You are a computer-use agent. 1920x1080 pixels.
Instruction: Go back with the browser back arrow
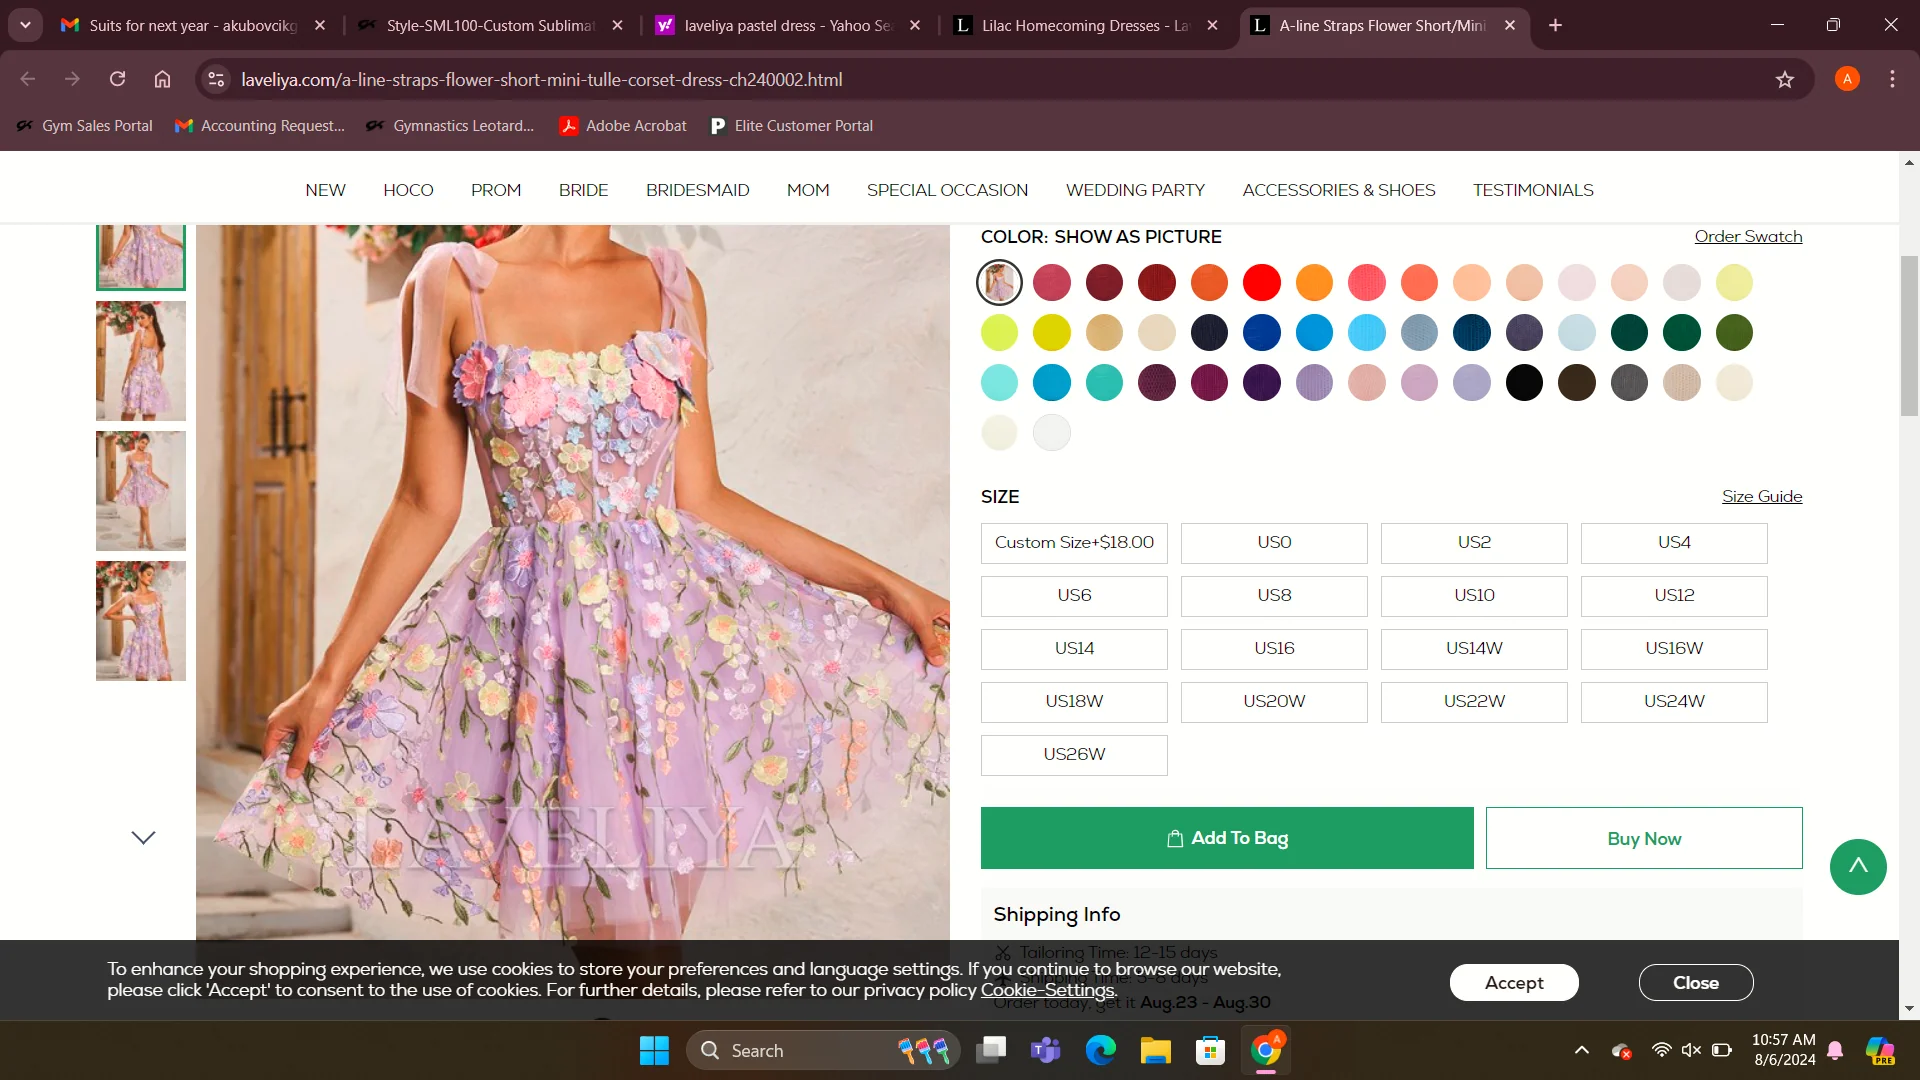(x=28, y=79)
